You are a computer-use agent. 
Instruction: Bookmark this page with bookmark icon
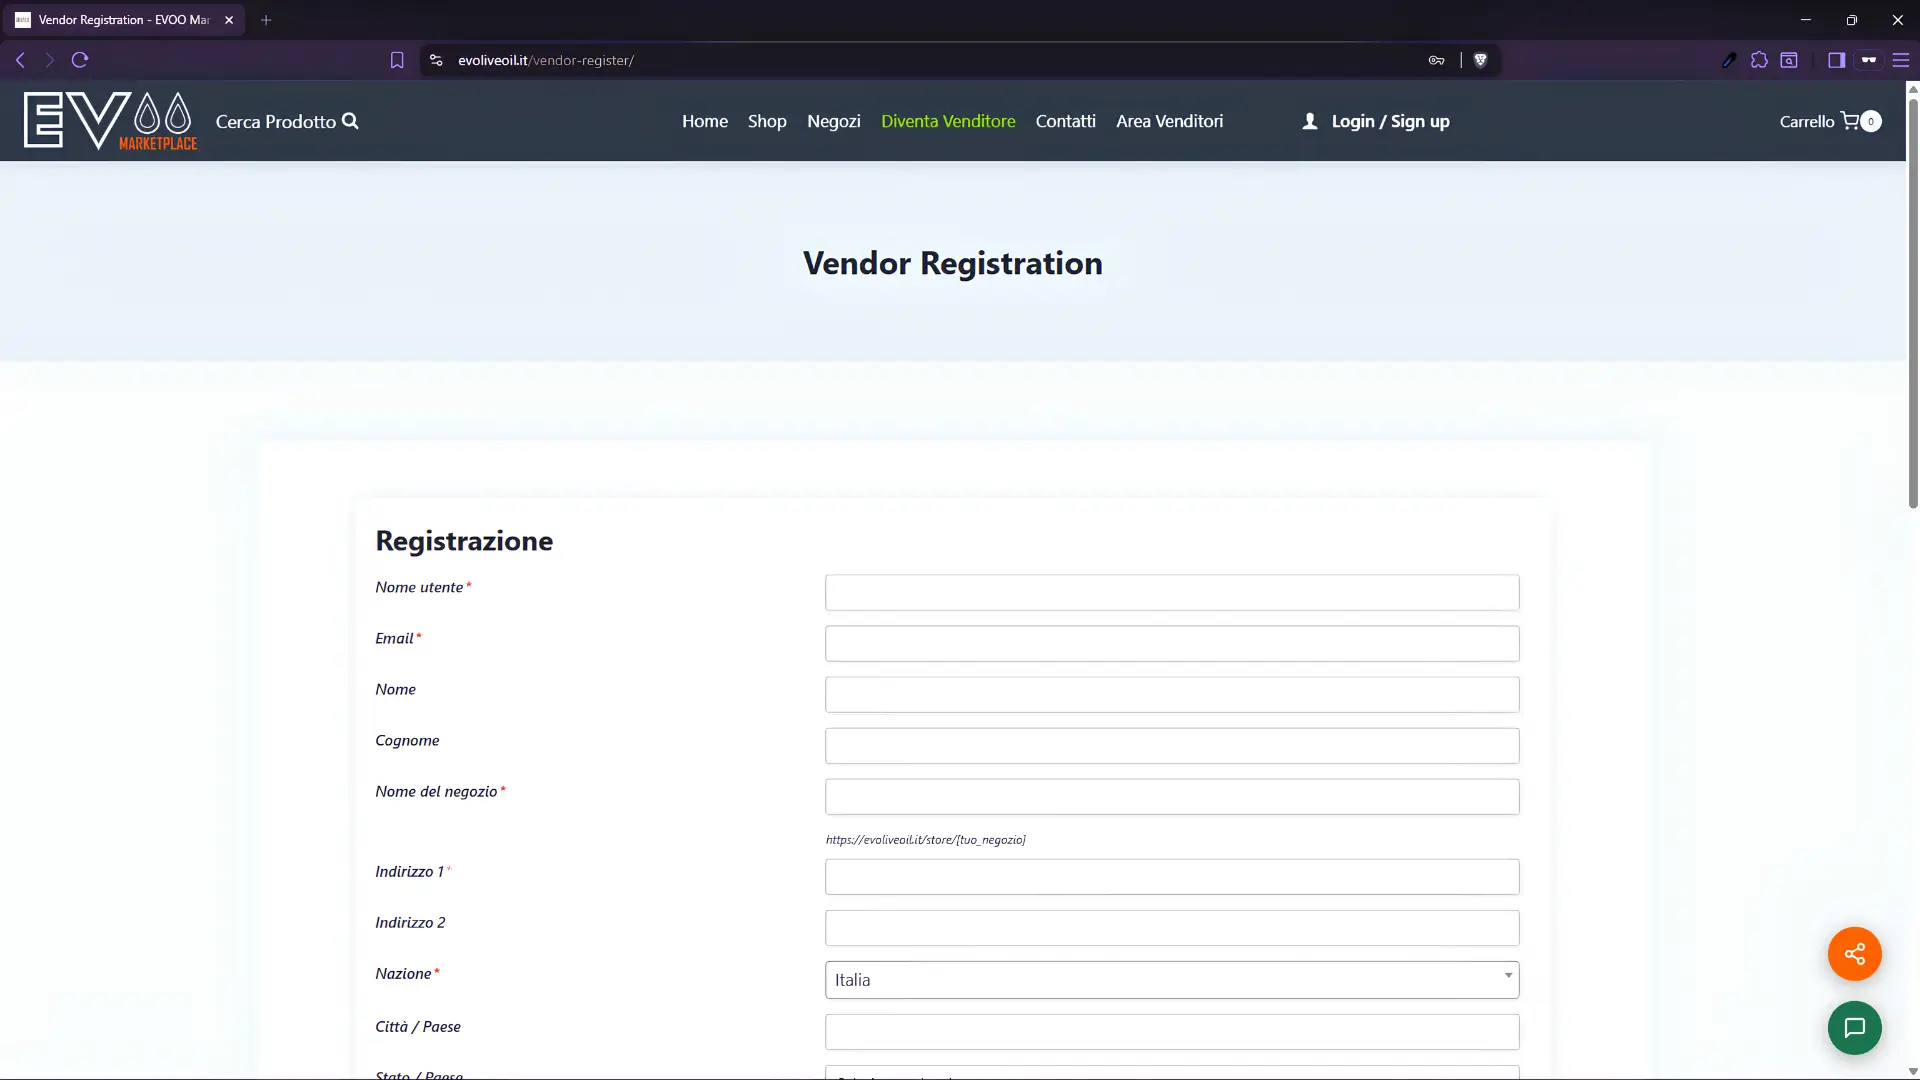coord(397,60)
